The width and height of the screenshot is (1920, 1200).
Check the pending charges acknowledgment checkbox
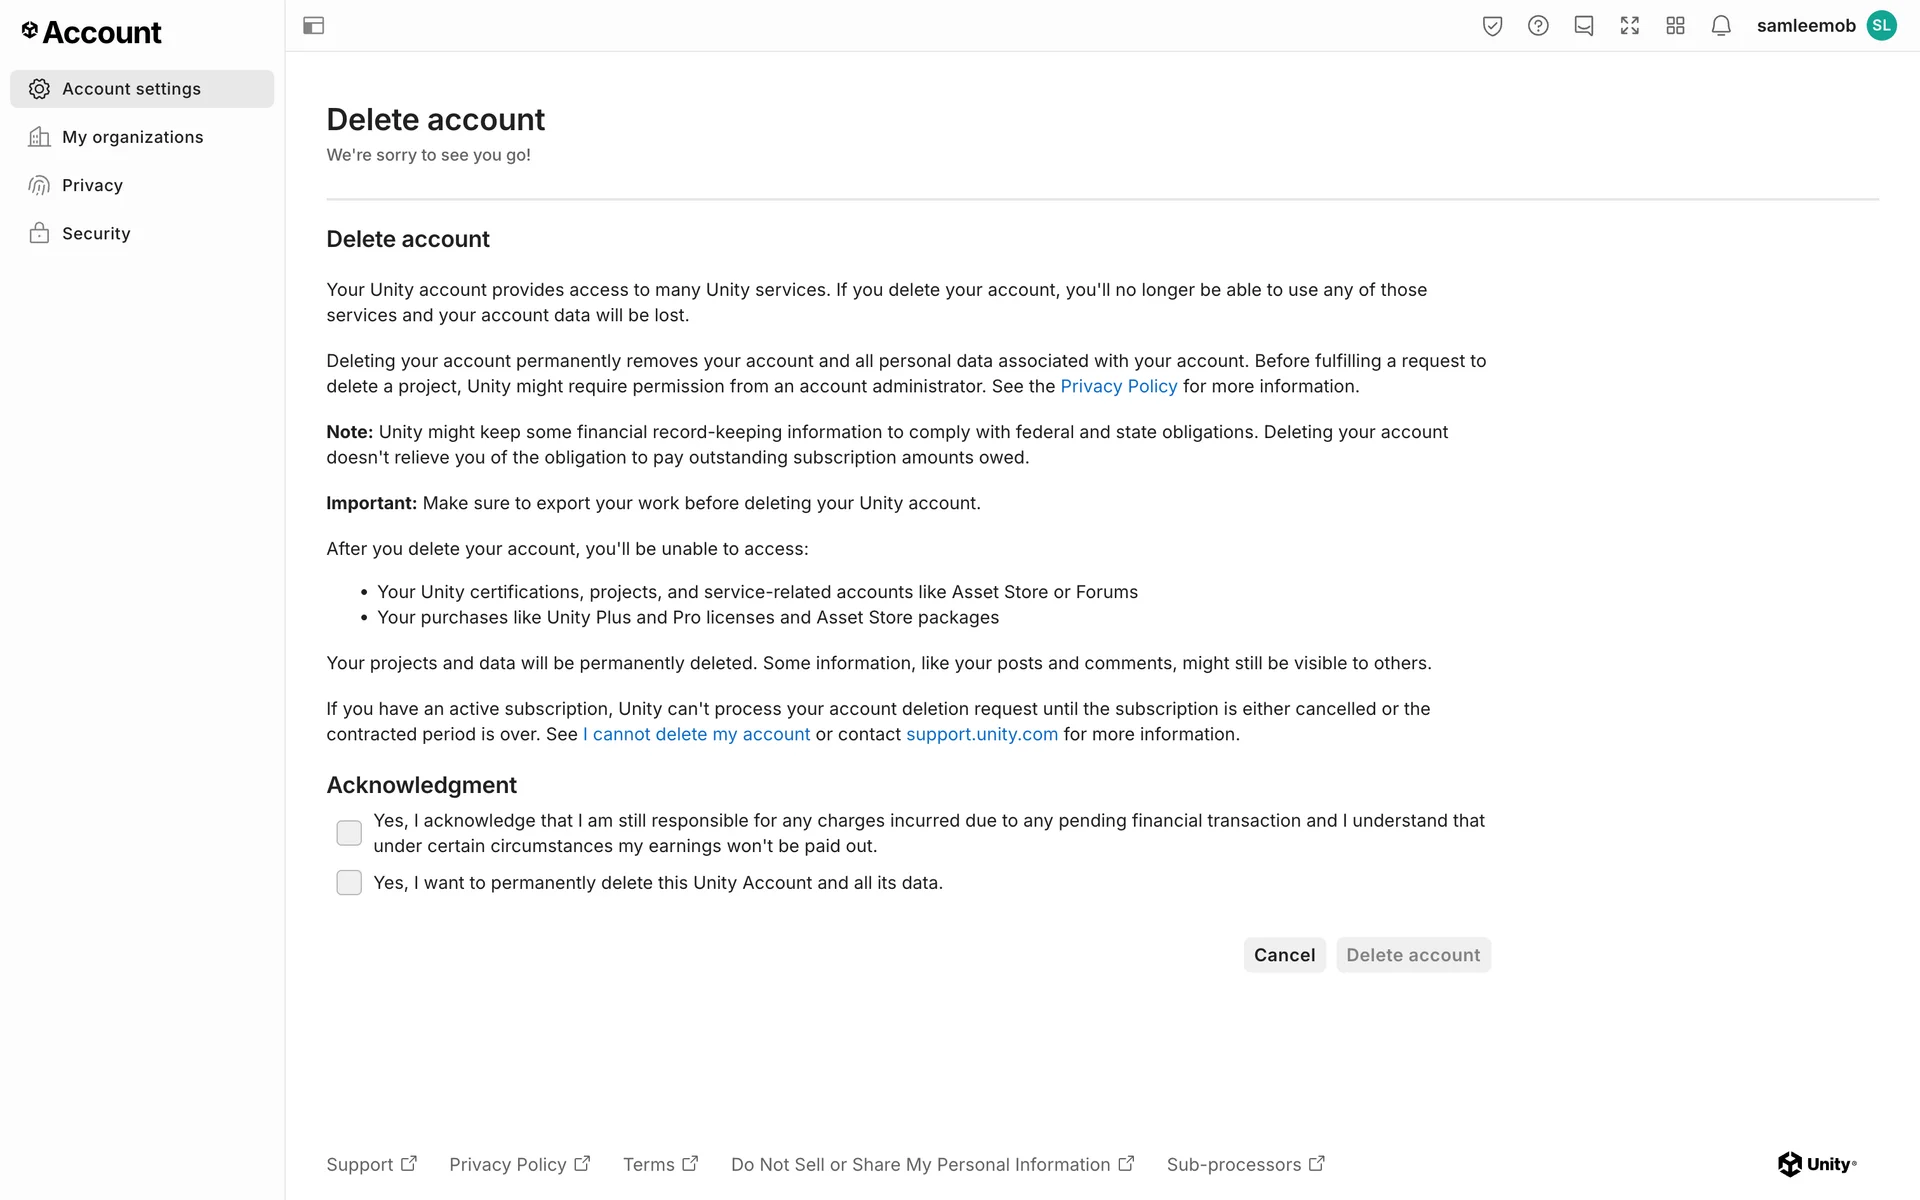[349, 833]
